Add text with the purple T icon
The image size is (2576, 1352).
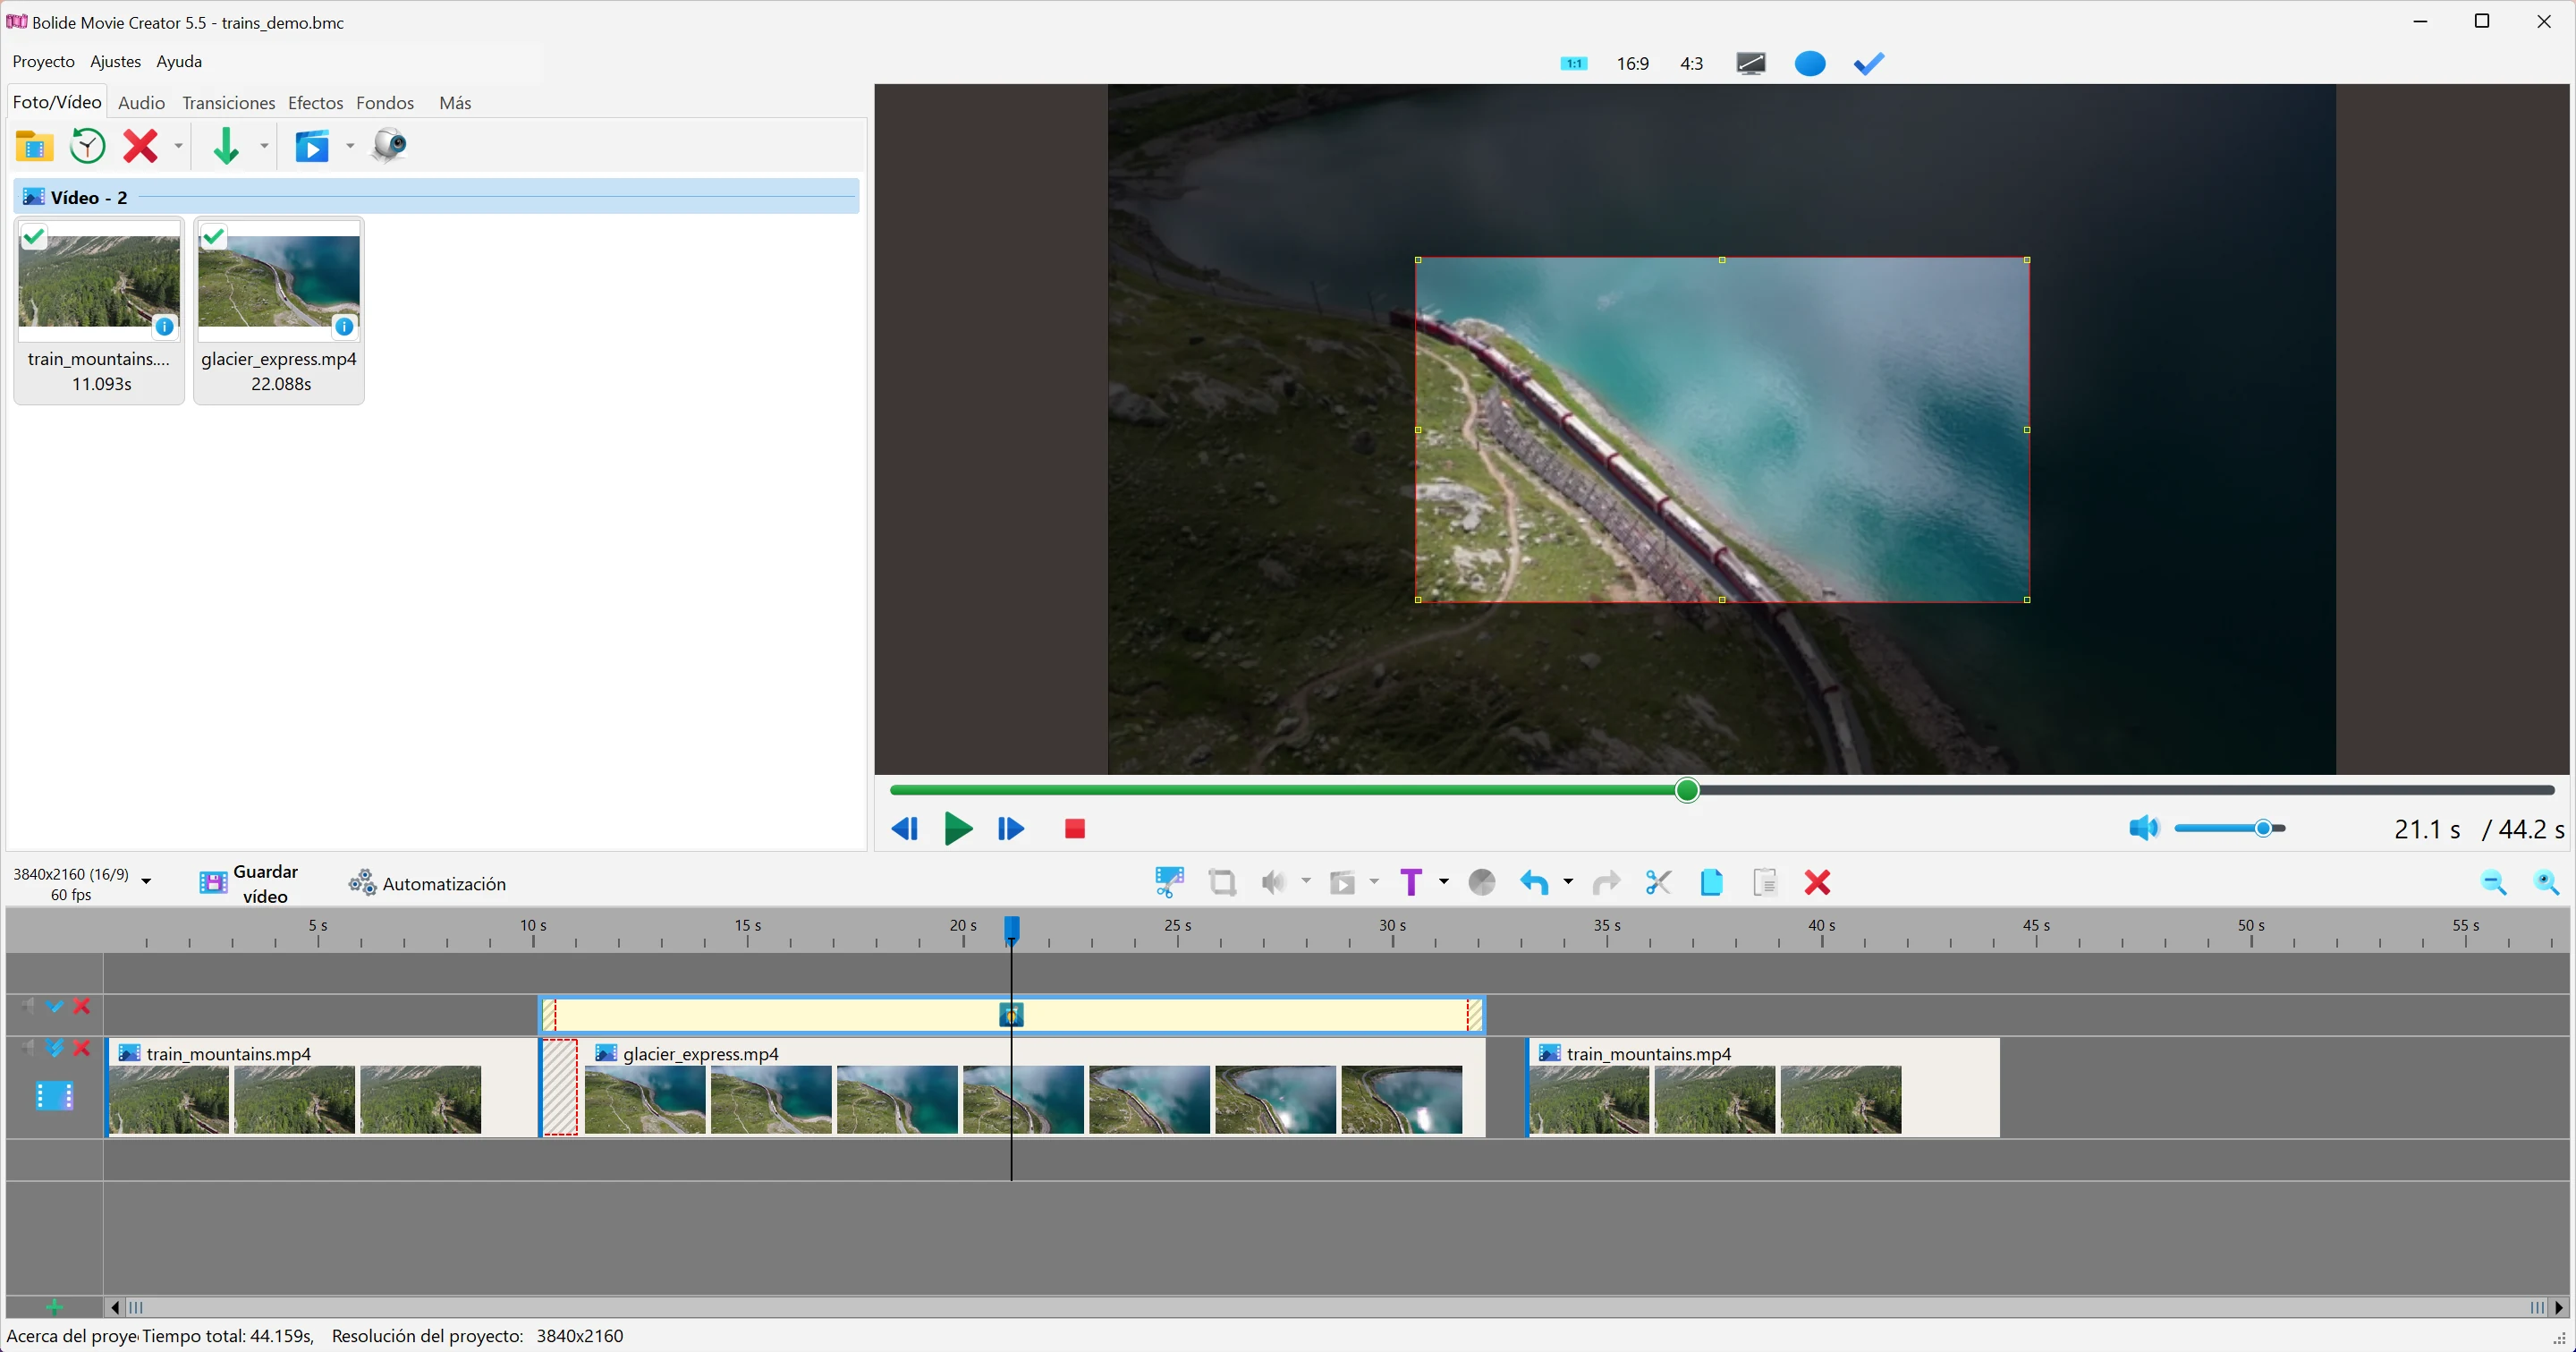1411,882
